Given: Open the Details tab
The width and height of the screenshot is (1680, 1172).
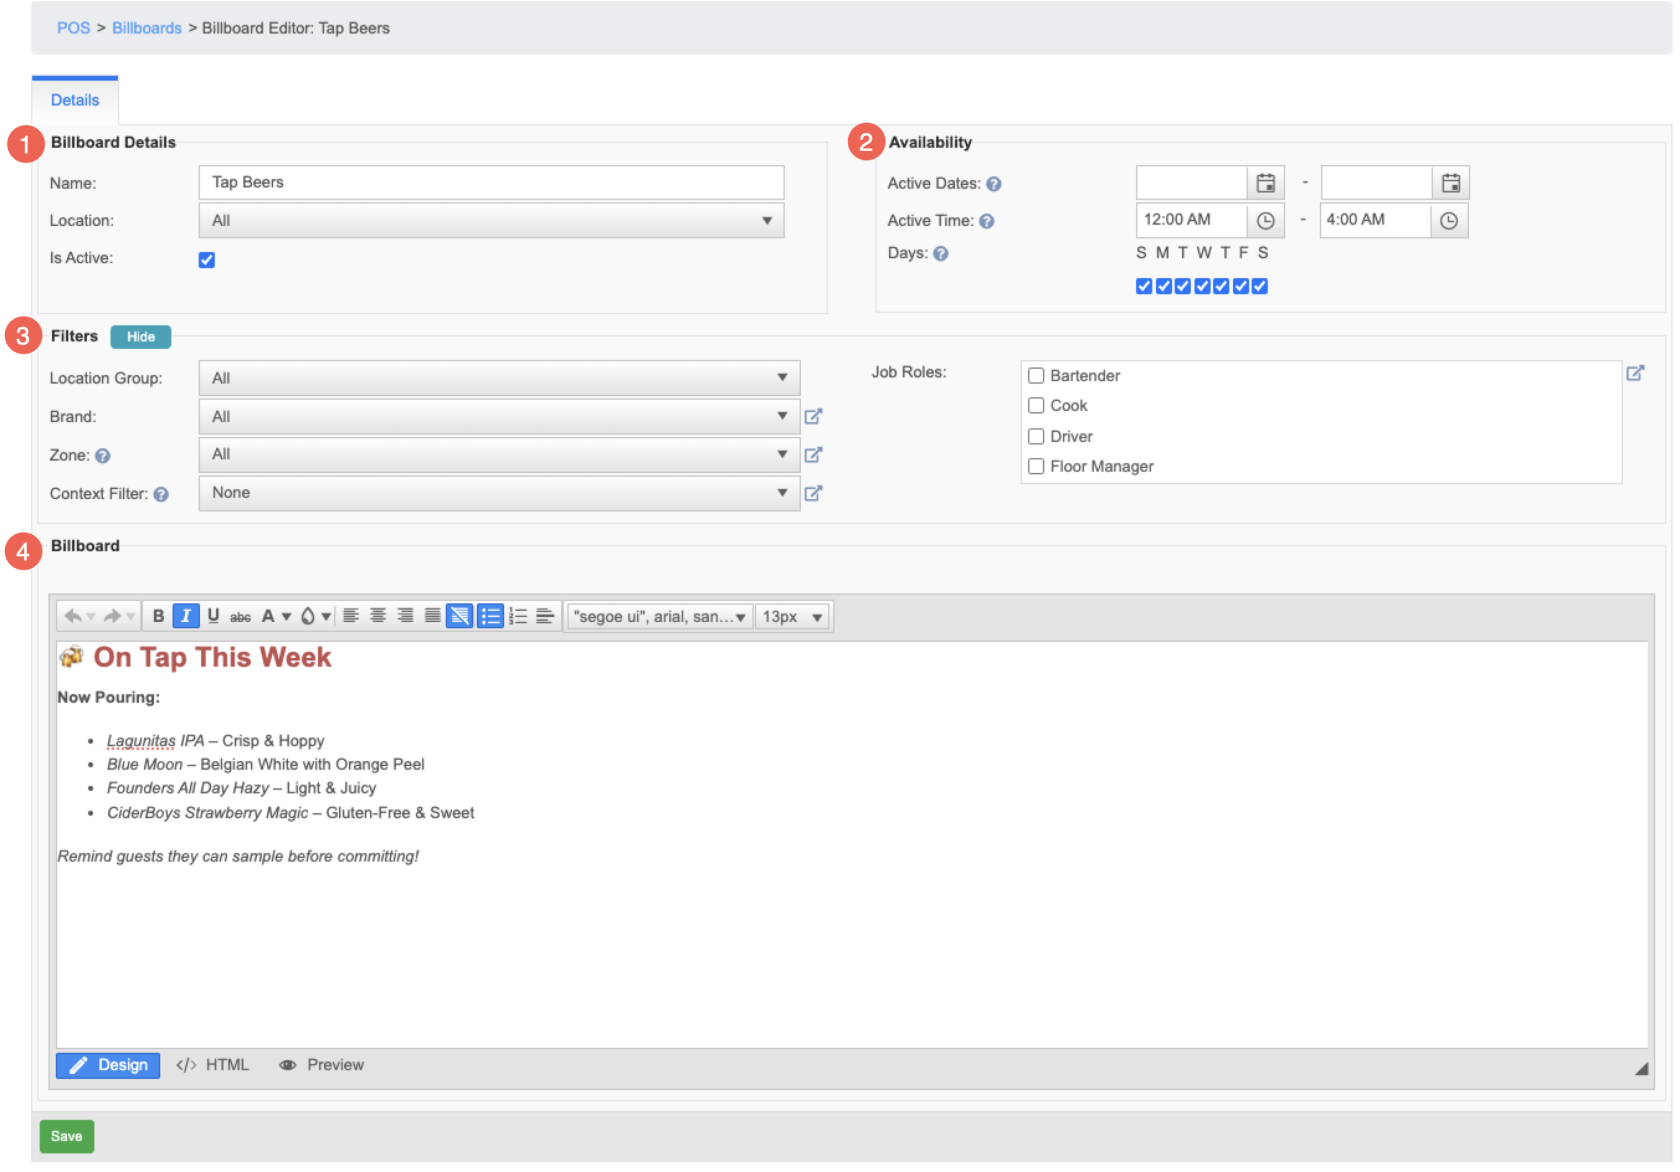Looking at the screenshot, I should (75, 100).
